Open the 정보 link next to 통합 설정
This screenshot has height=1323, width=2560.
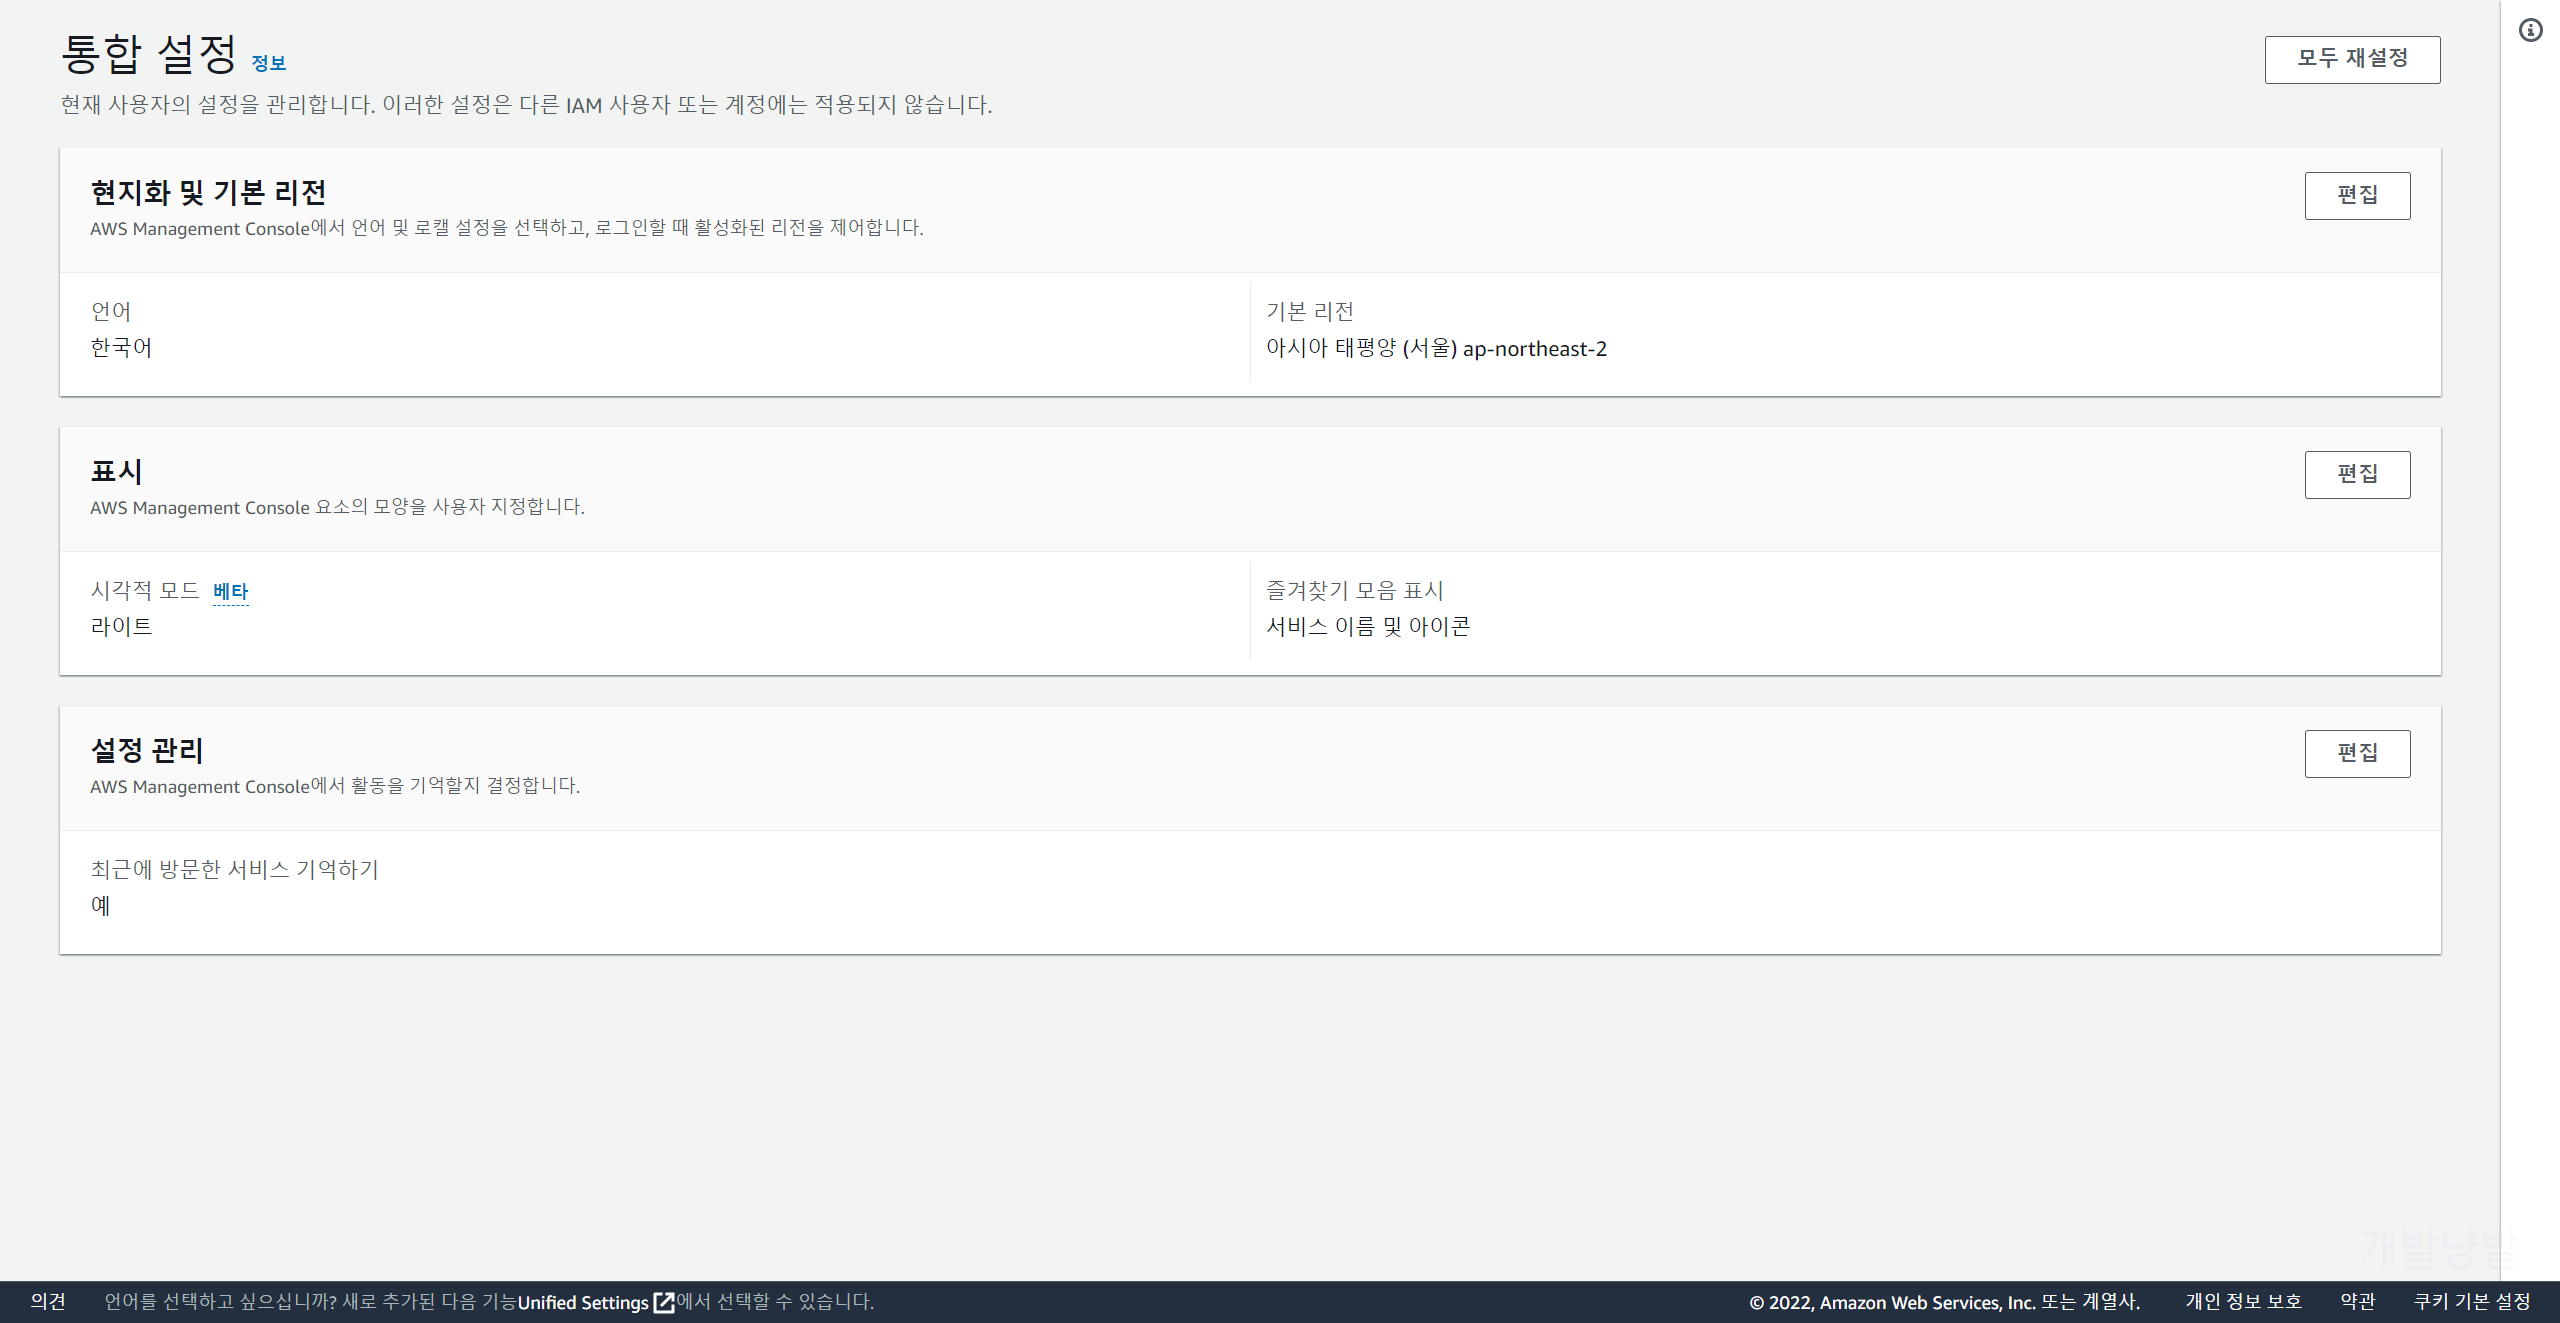[268, 63]
